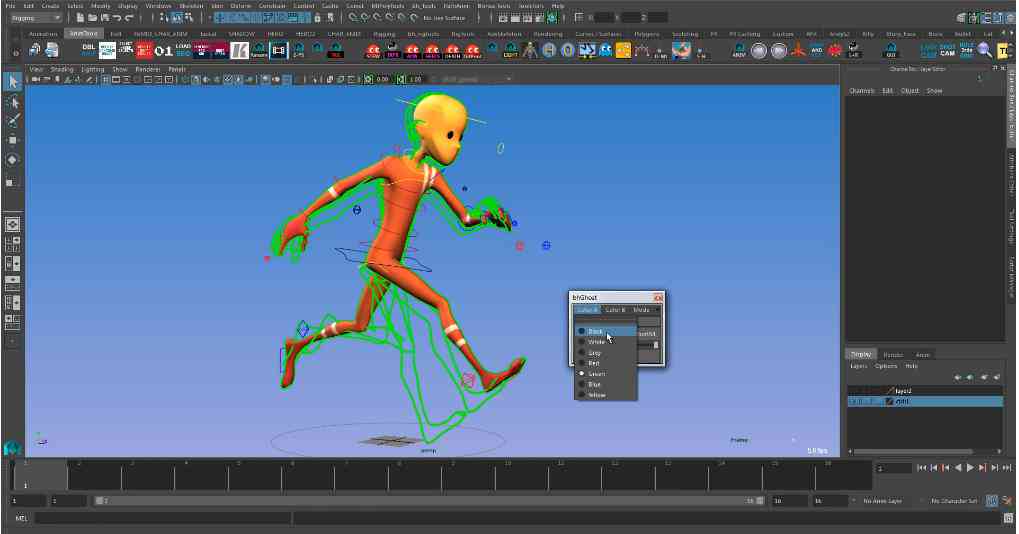1019x534 pixels.
Task: Click the O1 shelf icon
Action: point(164,50)
